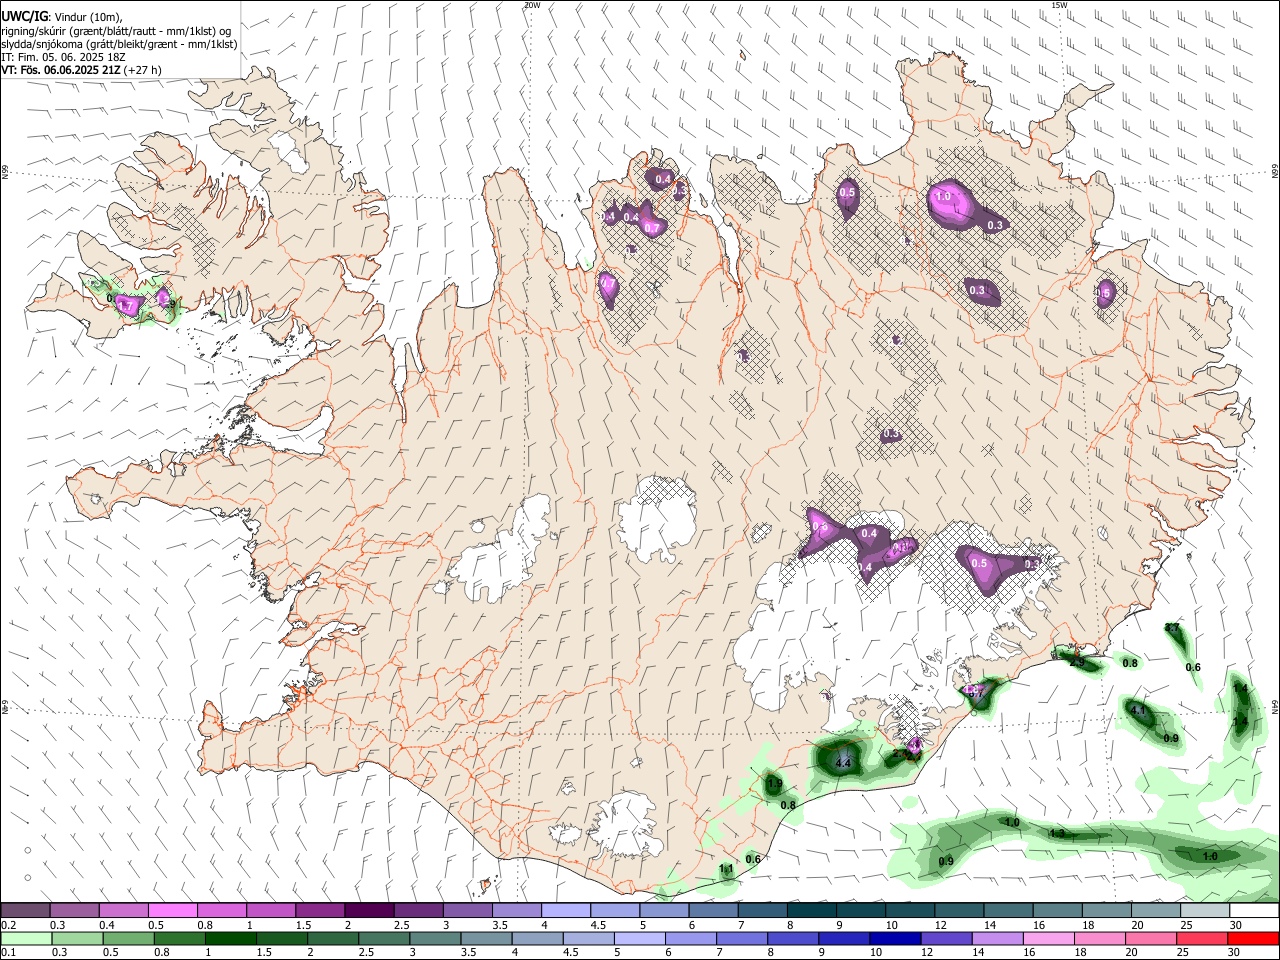Select the 1 dark green swatch in the rain scale
The width and height of the screenshot is (1280, 960).
pos(229,939)
